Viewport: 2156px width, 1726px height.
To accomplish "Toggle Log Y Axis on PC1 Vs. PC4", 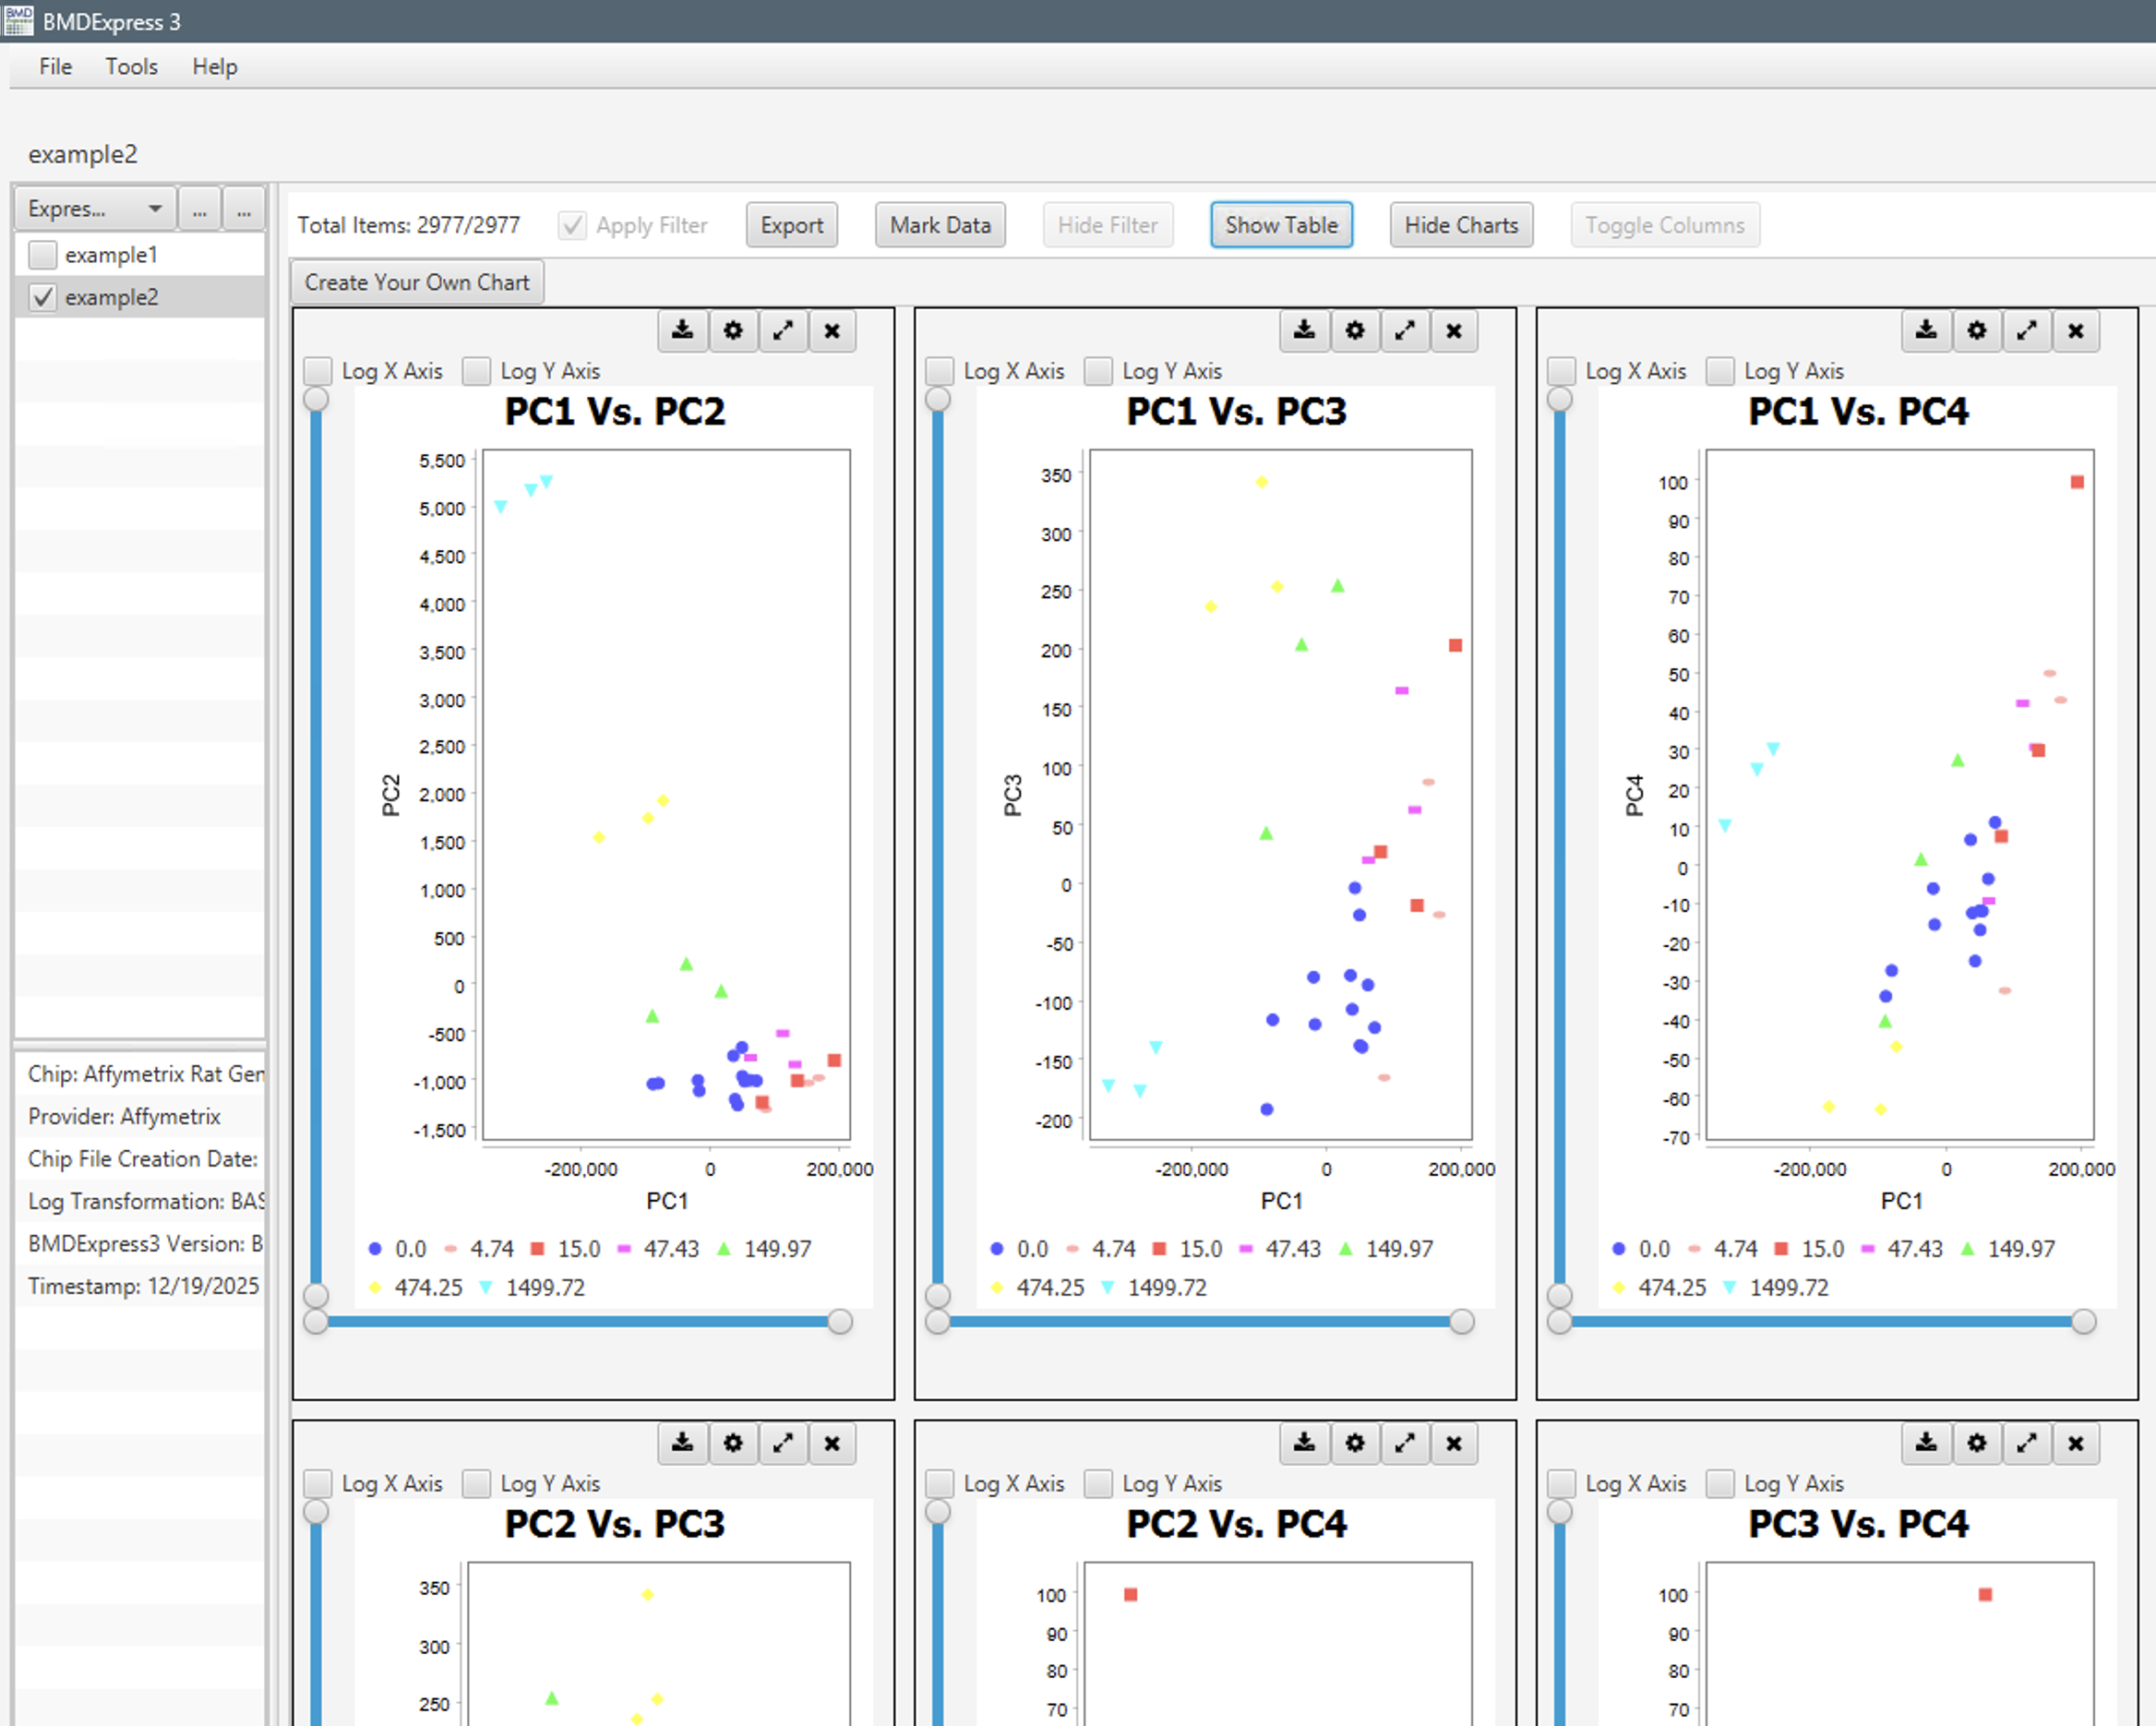I will pos(1721,371).
